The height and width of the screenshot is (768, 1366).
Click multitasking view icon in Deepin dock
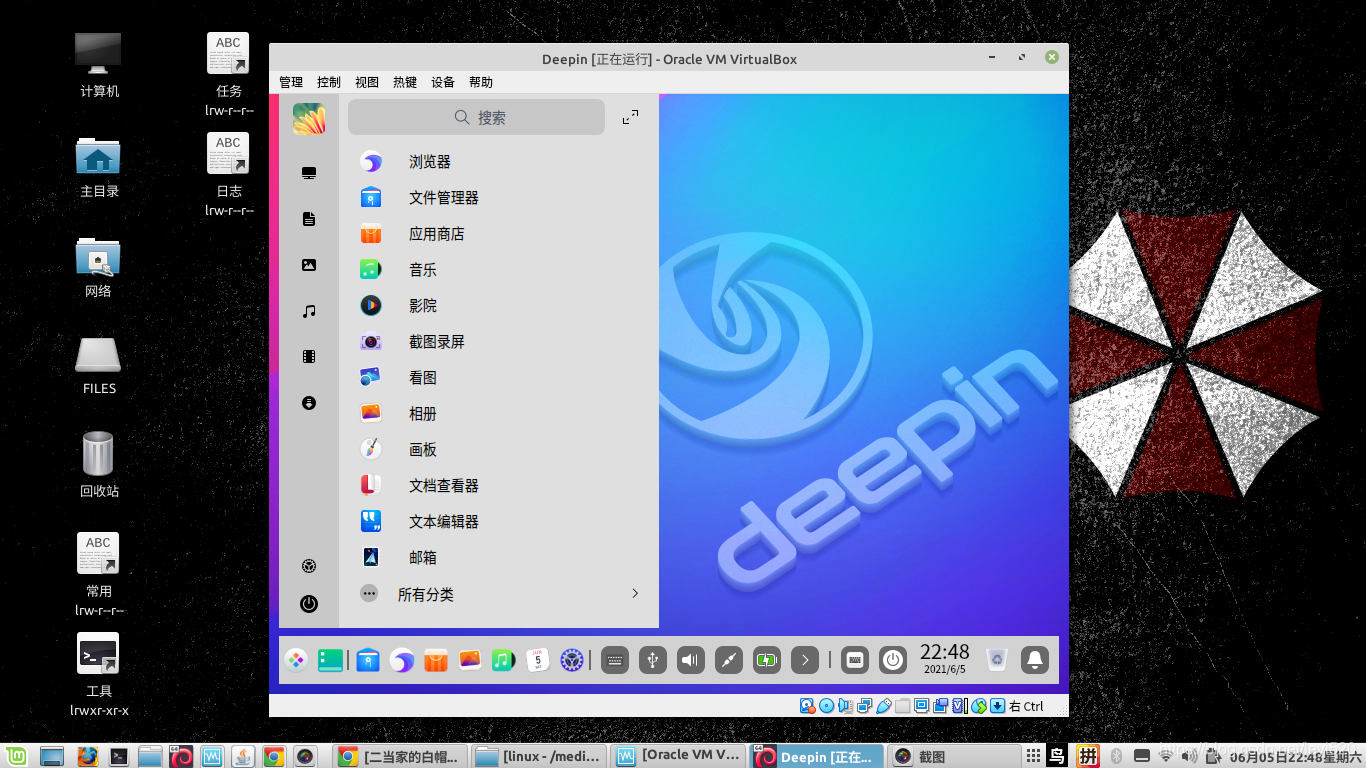pos(330,660)
